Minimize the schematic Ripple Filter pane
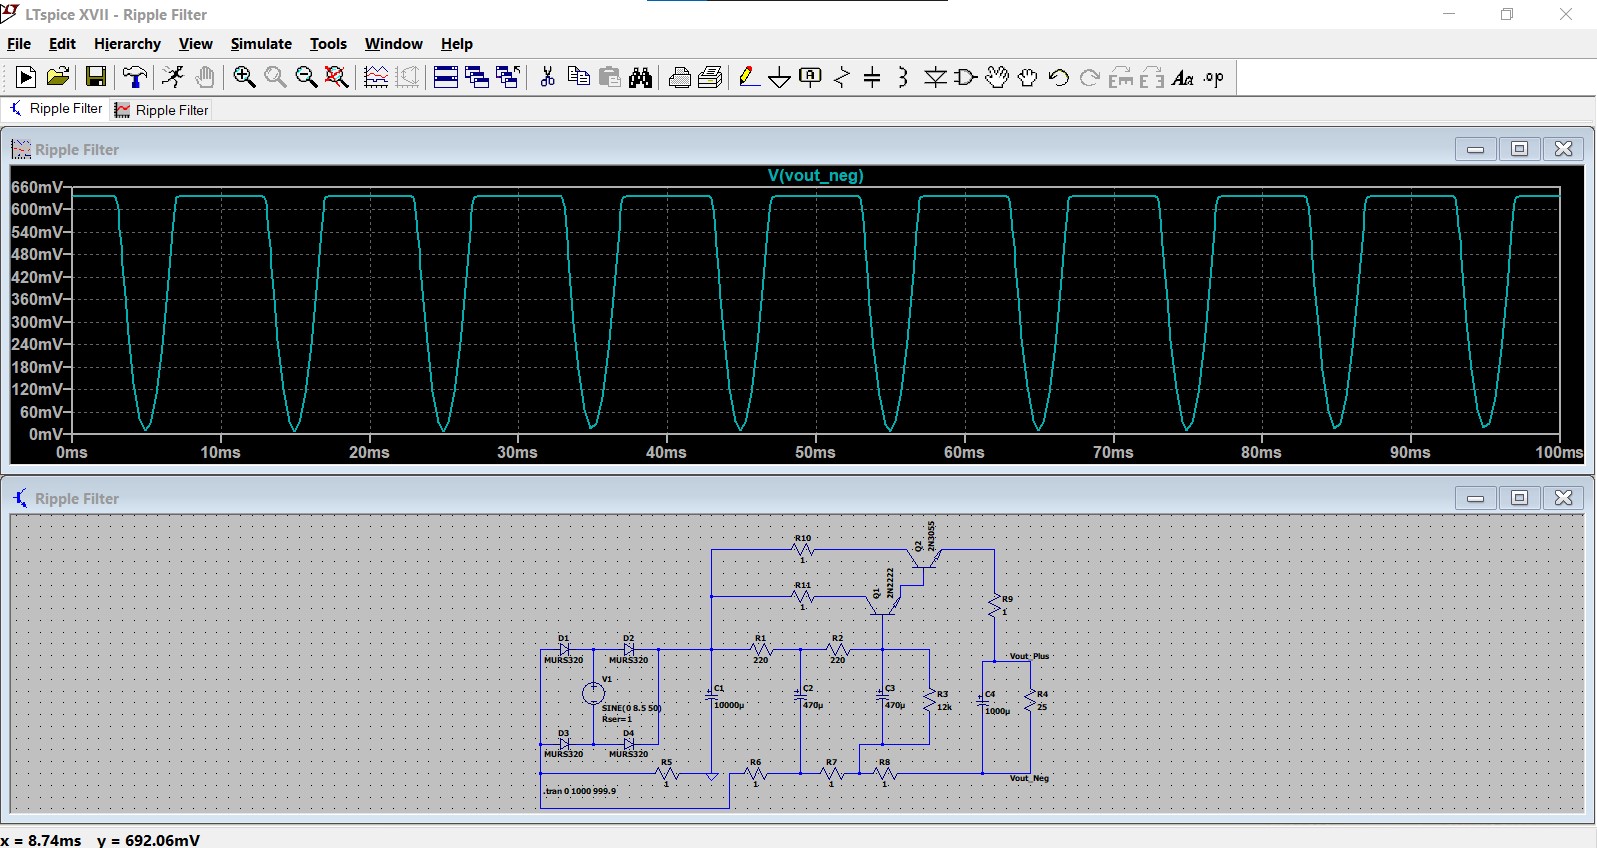Image resolution: width=1597 pixels, height=848 pixels. coord(1475,498)
